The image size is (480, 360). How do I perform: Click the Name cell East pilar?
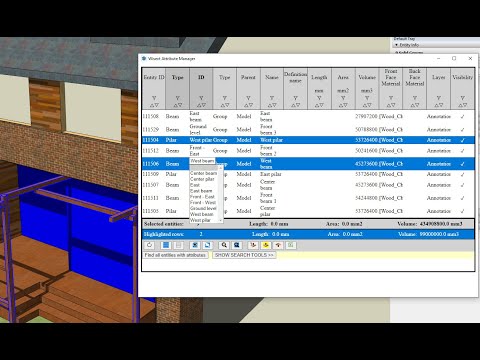coord(271,174)
